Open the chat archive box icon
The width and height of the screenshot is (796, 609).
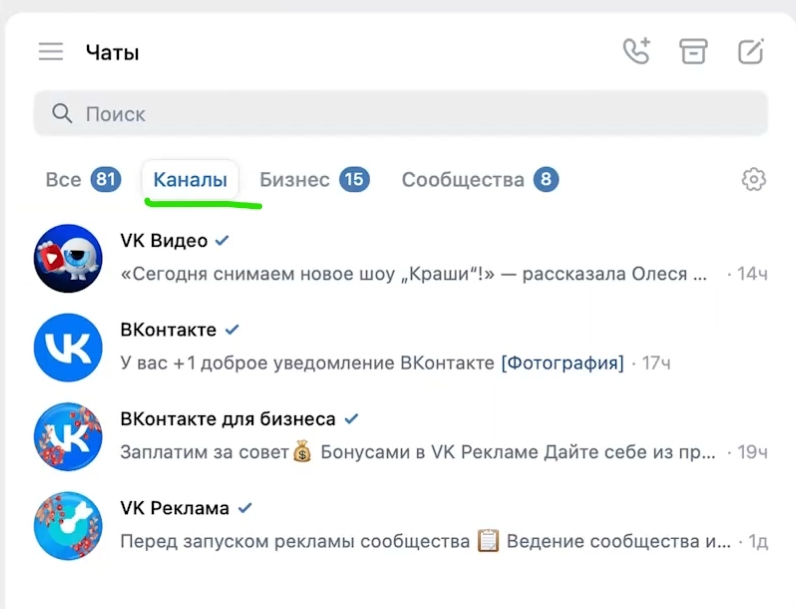pyautogui.click(x=693, y=51)
